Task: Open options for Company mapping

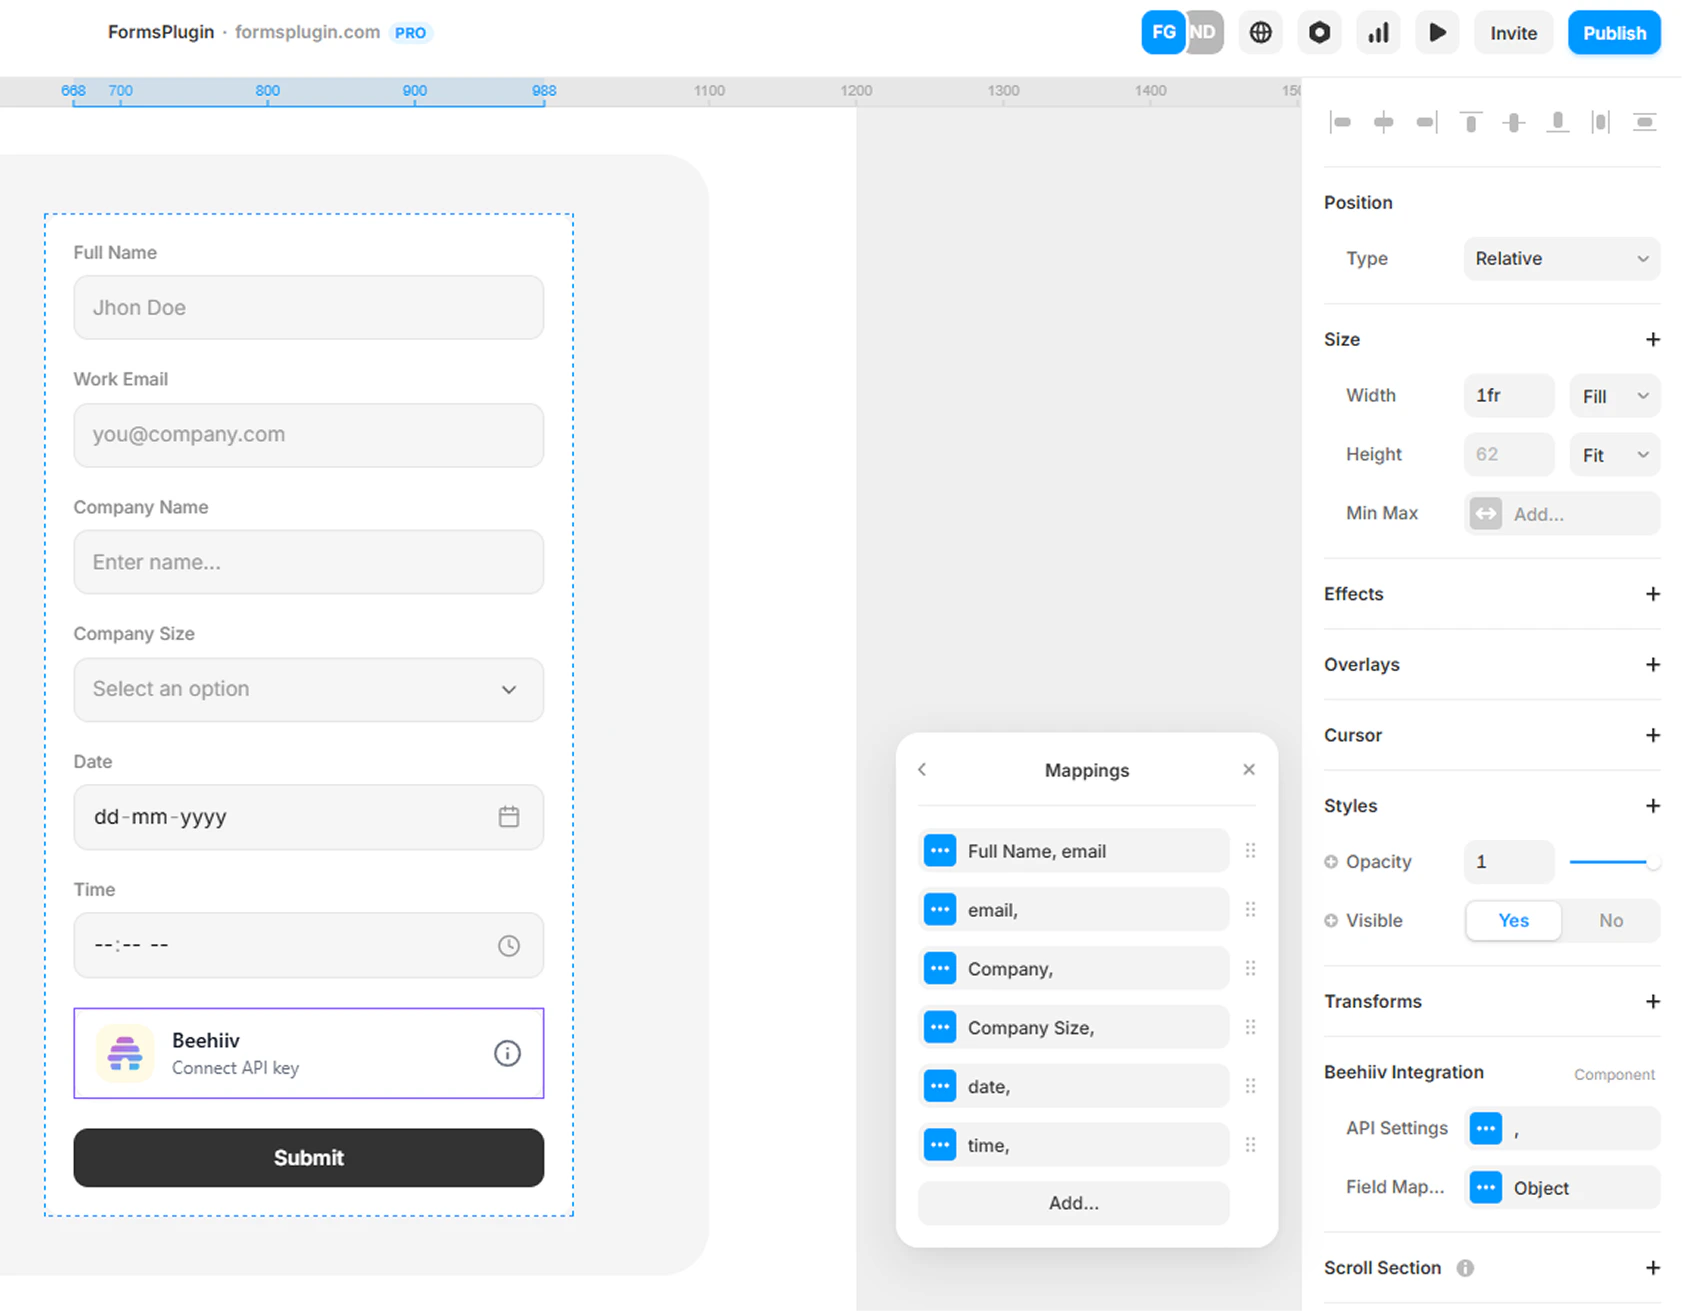Action: (940, 969)
